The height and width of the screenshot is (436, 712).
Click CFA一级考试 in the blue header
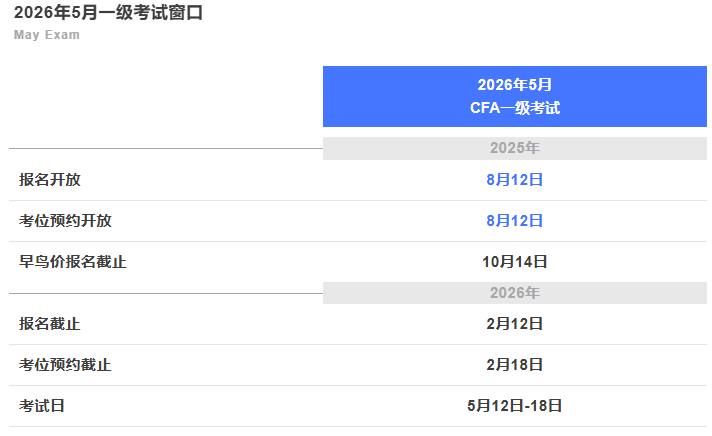[514, 108]
